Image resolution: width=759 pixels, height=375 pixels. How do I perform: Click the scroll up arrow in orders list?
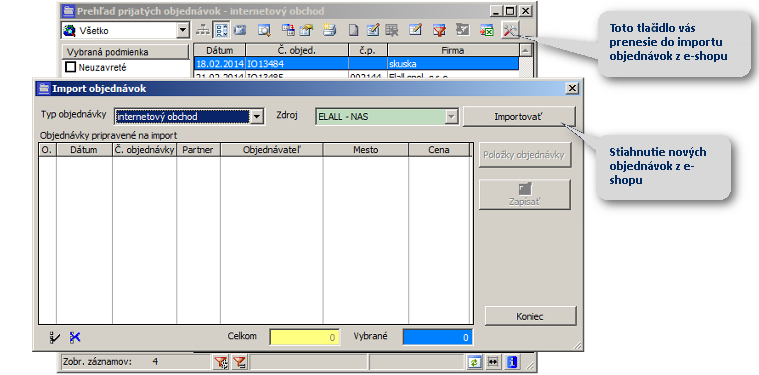(x=525, y=50)
